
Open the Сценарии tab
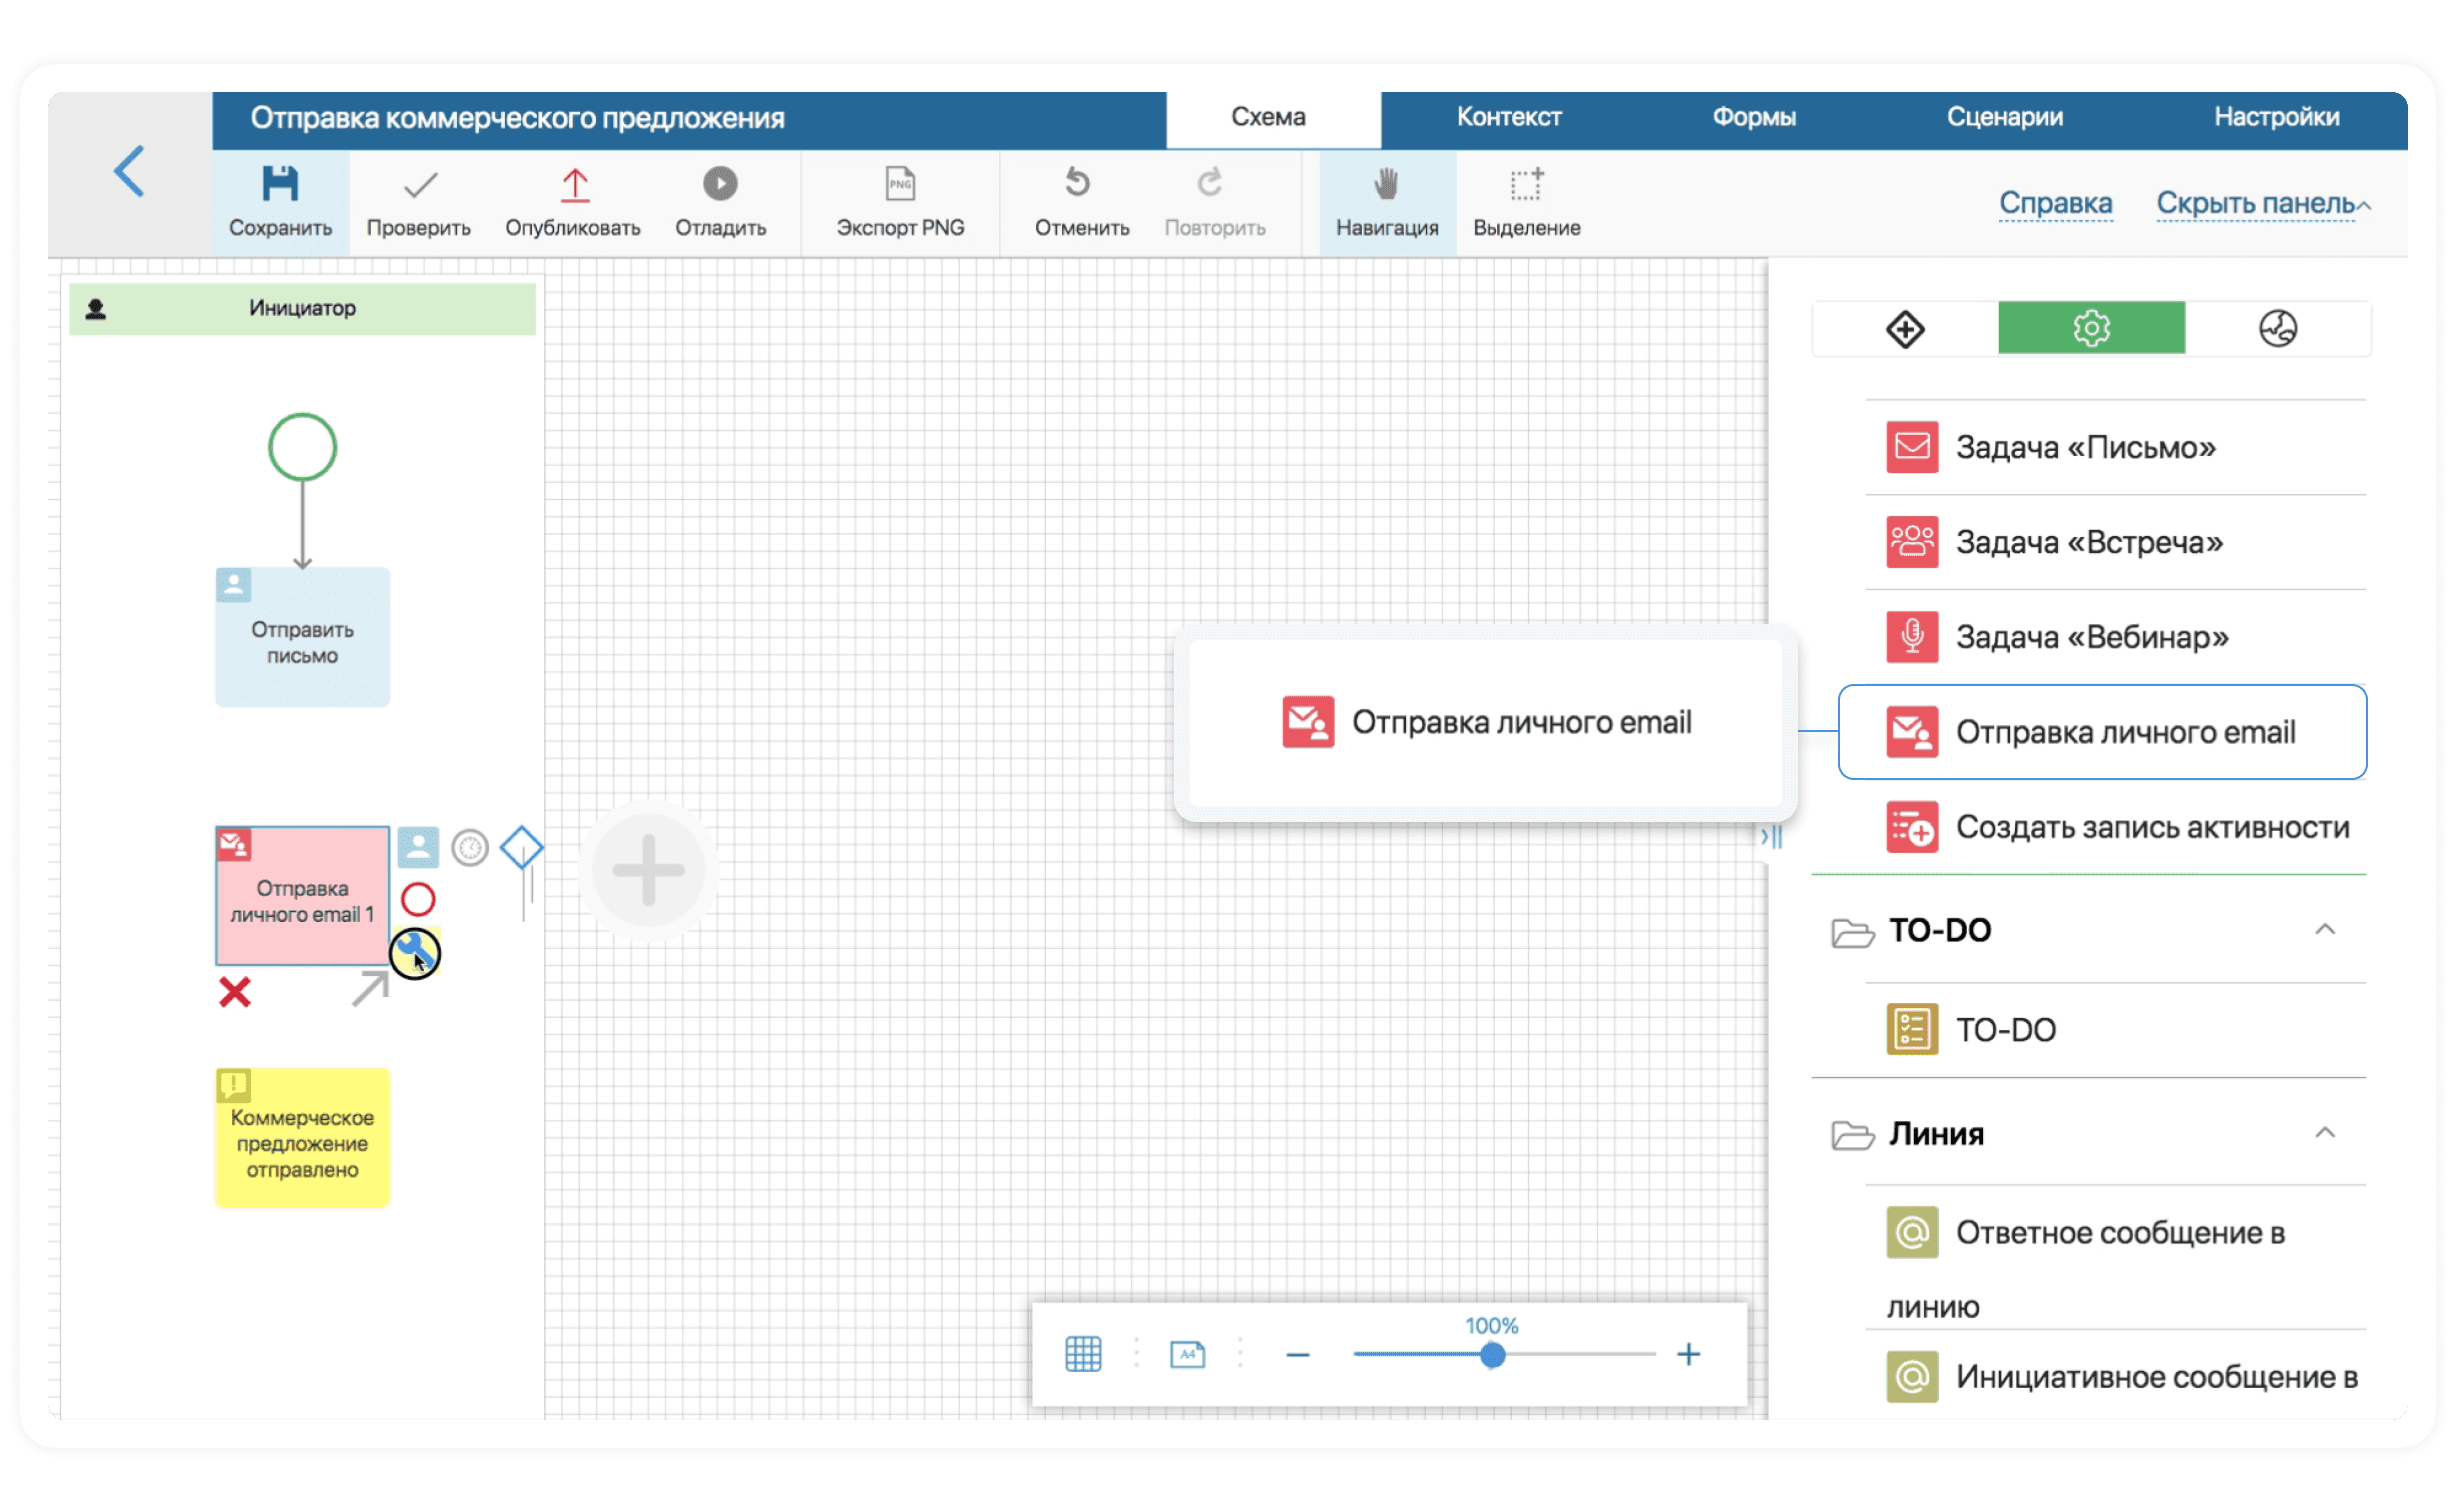pyautogui.click(x=2004, y=117)
